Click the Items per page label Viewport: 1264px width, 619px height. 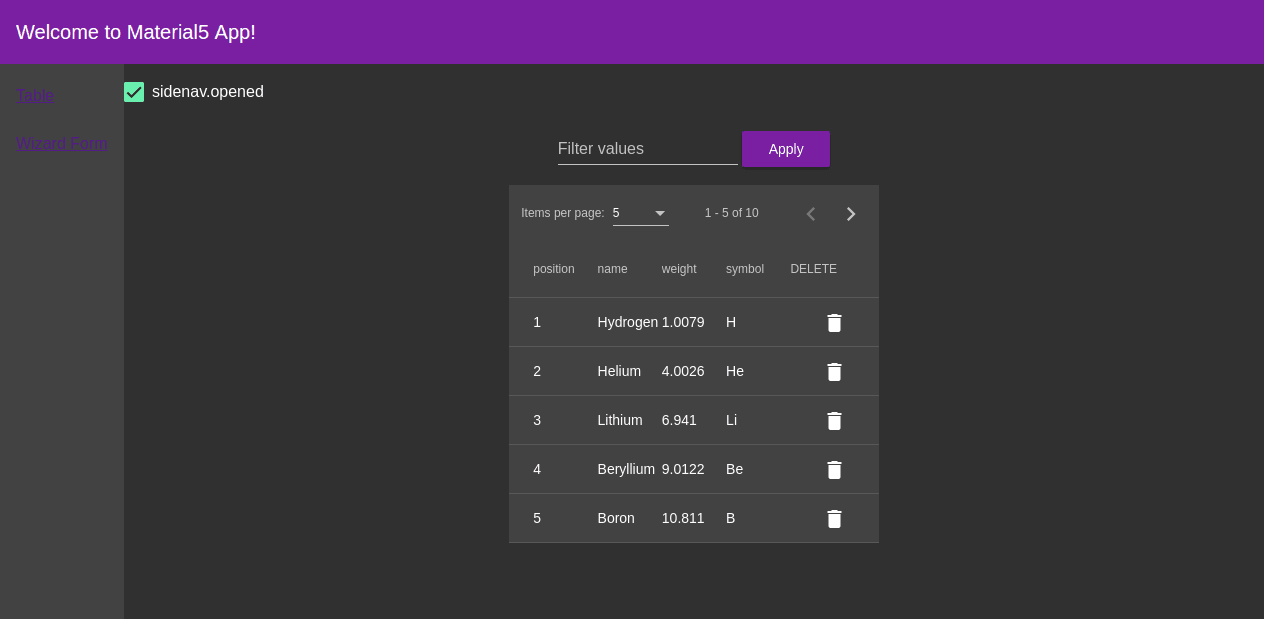click(563, 213)
